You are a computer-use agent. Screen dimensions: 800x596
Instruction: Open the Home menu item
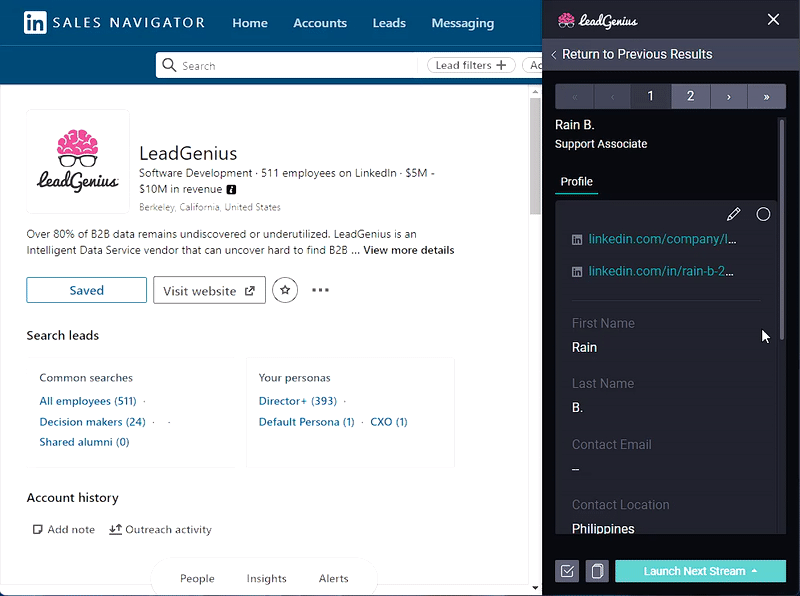[250, 23]
